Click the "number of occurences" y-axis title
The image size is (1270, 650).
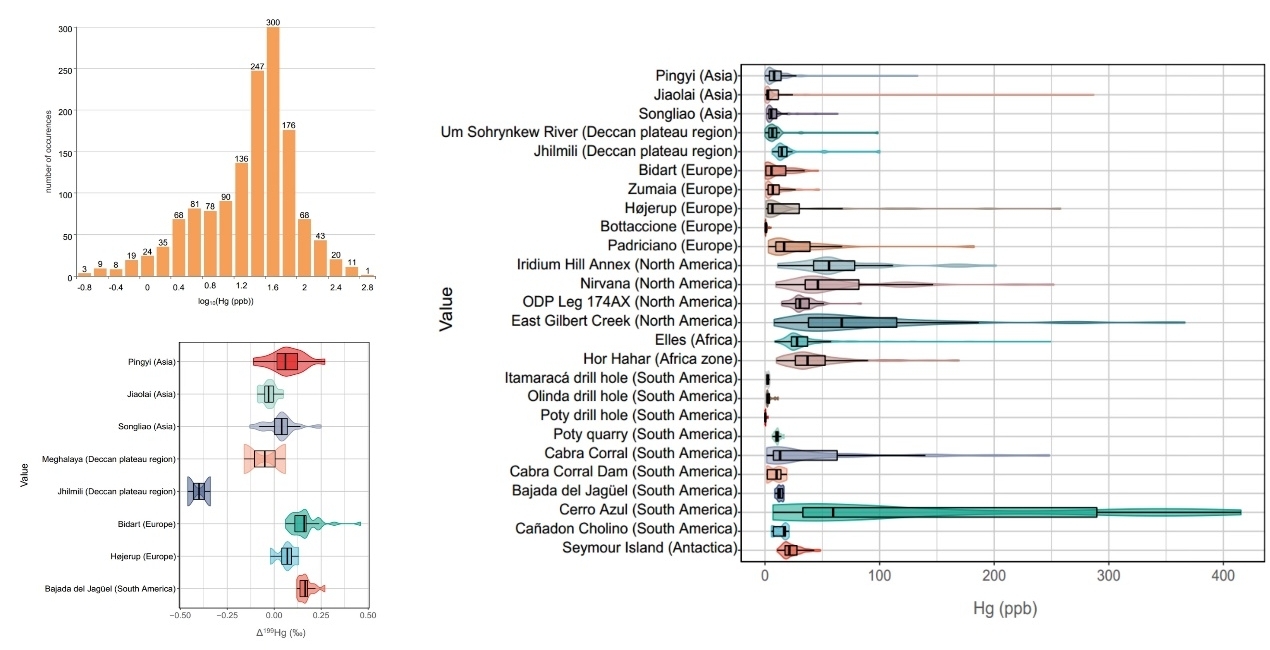[49, 151]
